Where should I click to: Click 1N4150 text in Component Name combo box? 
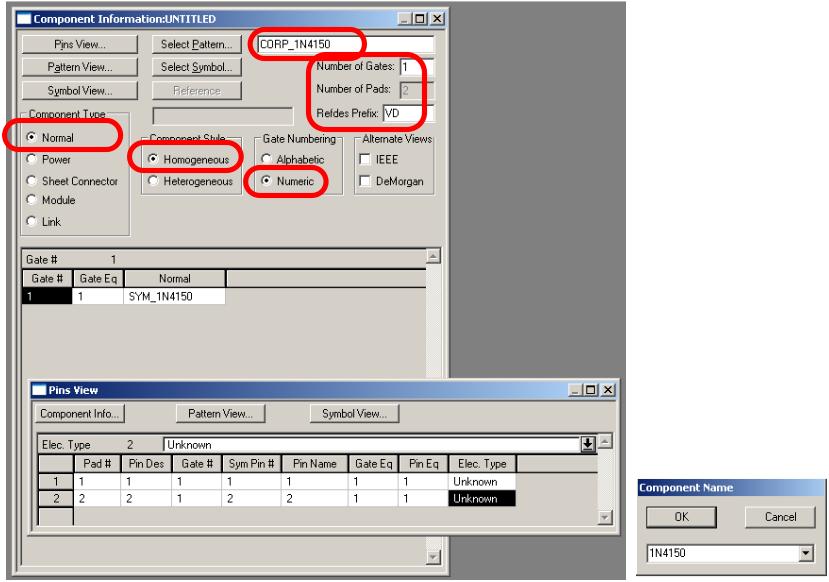(667, 553)
